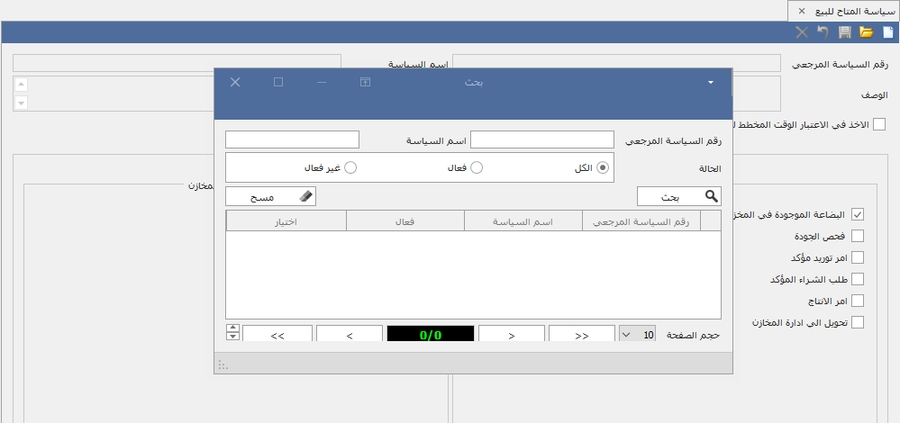Click the pin icon in search dialog title bar
Screen dimensions: 900x423
[366, 82]
